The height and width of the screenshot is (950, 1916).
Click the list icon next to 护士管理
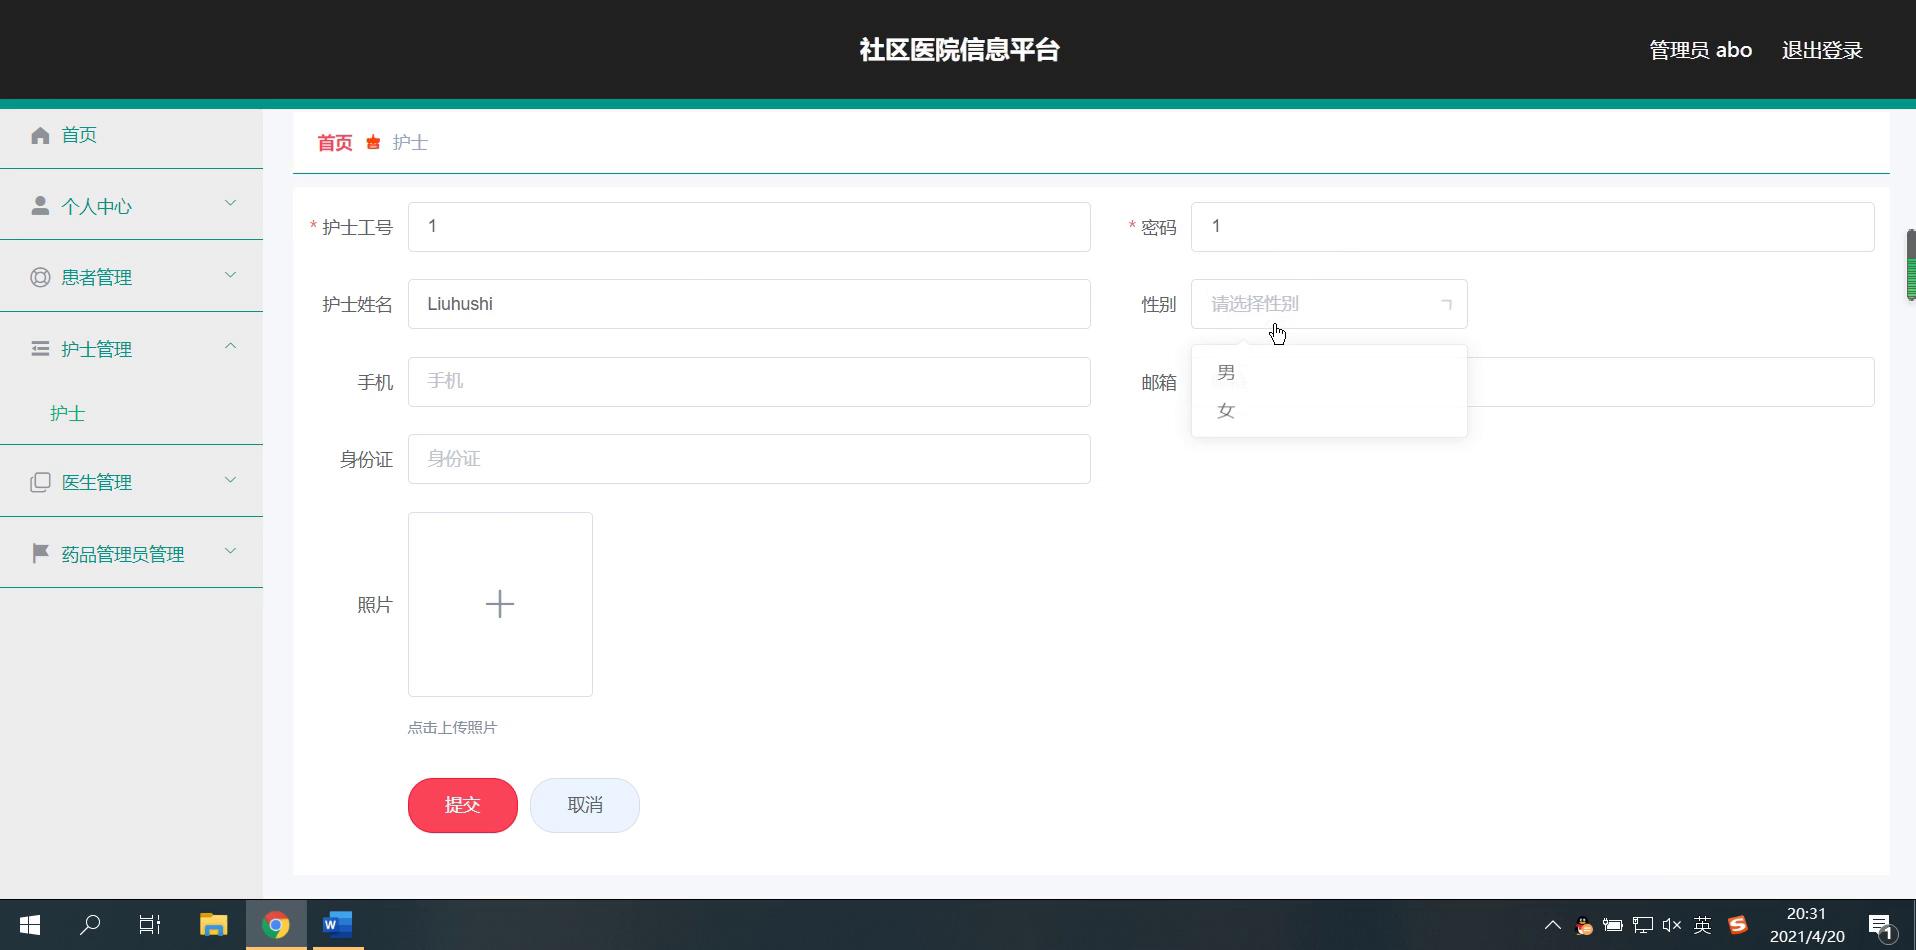[40, 348]
